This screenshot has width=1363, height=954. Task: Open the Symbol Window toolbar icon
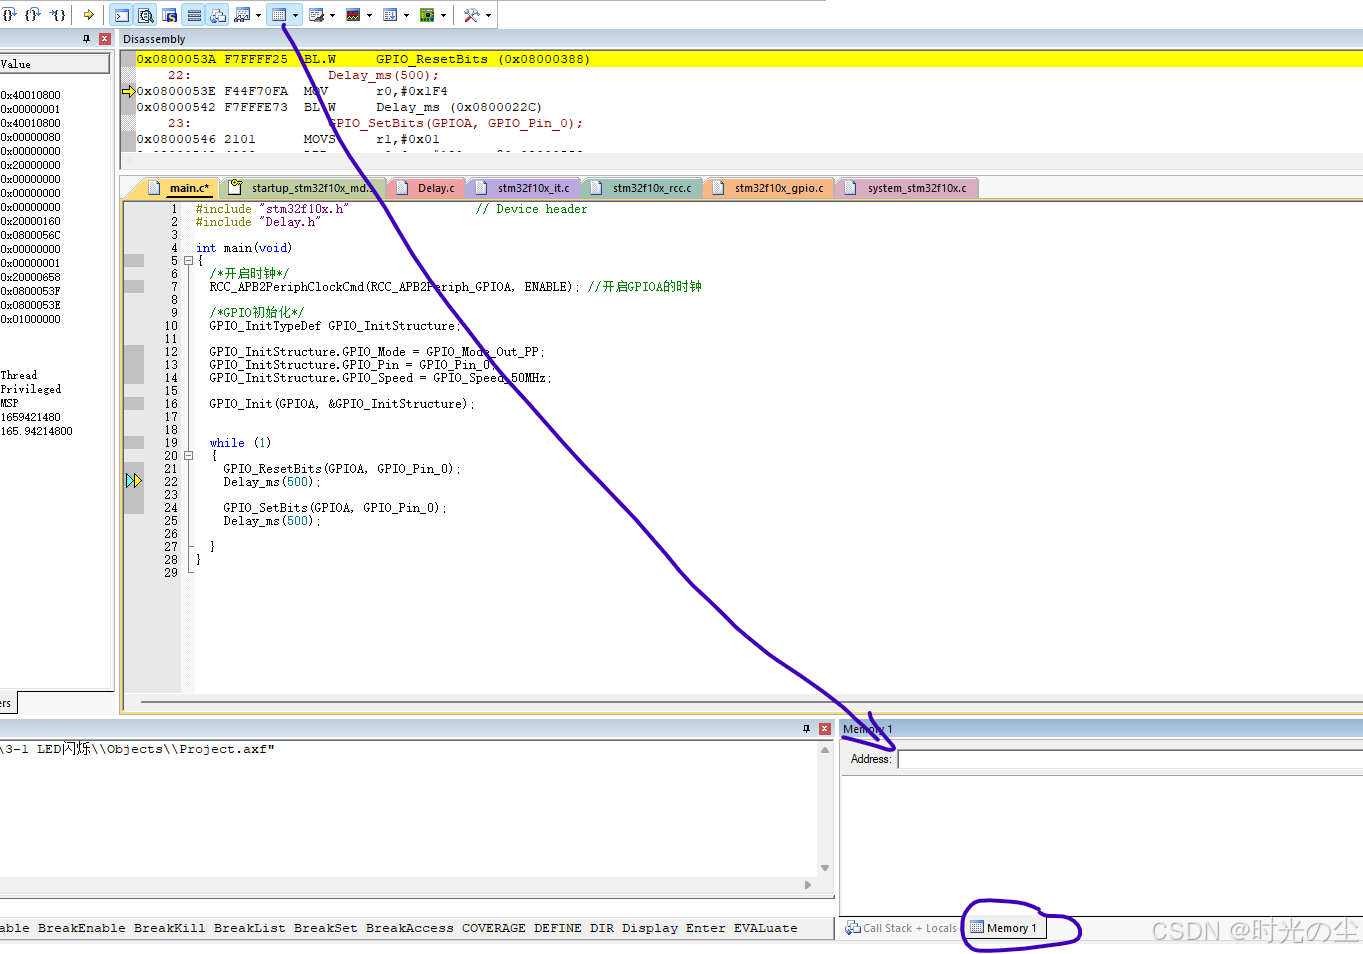[170, 14]
